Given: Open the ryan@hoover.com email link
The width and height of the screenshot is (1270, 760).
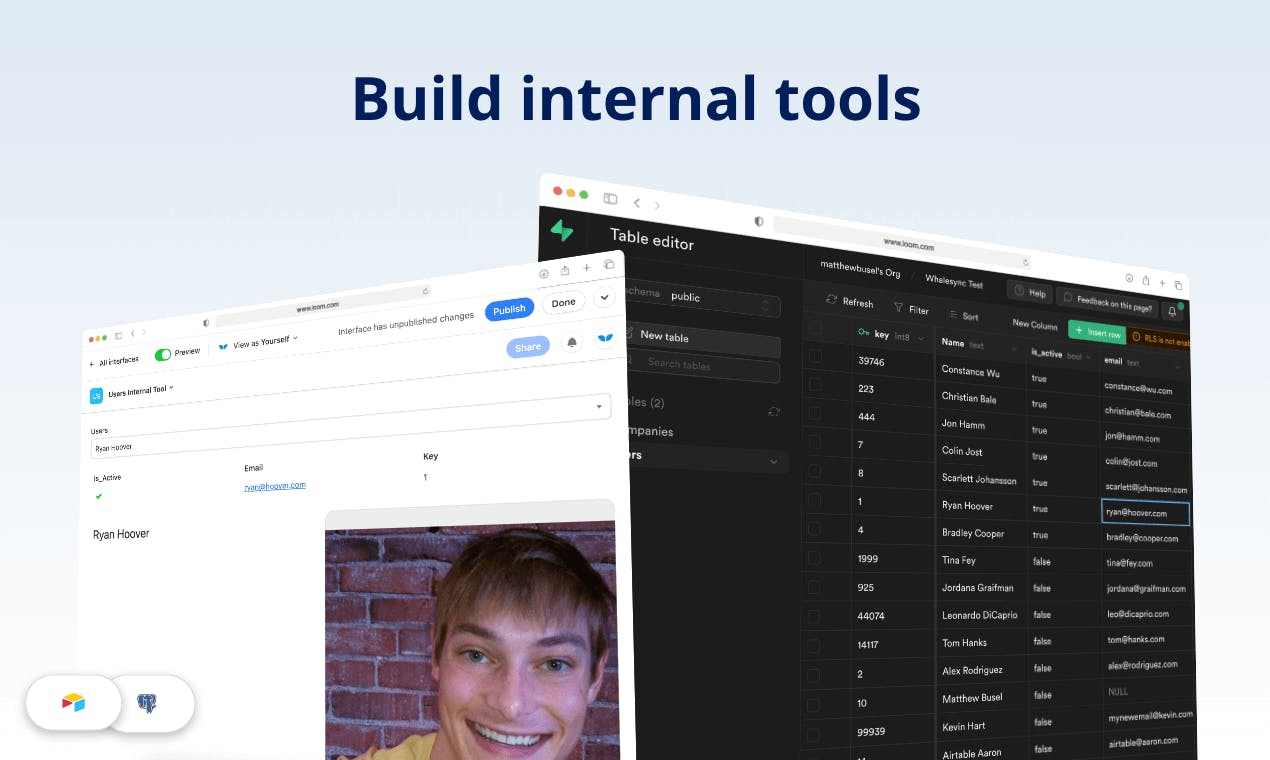Looking at the screenshot, I should pyautogui.click(x=275, y=486).
